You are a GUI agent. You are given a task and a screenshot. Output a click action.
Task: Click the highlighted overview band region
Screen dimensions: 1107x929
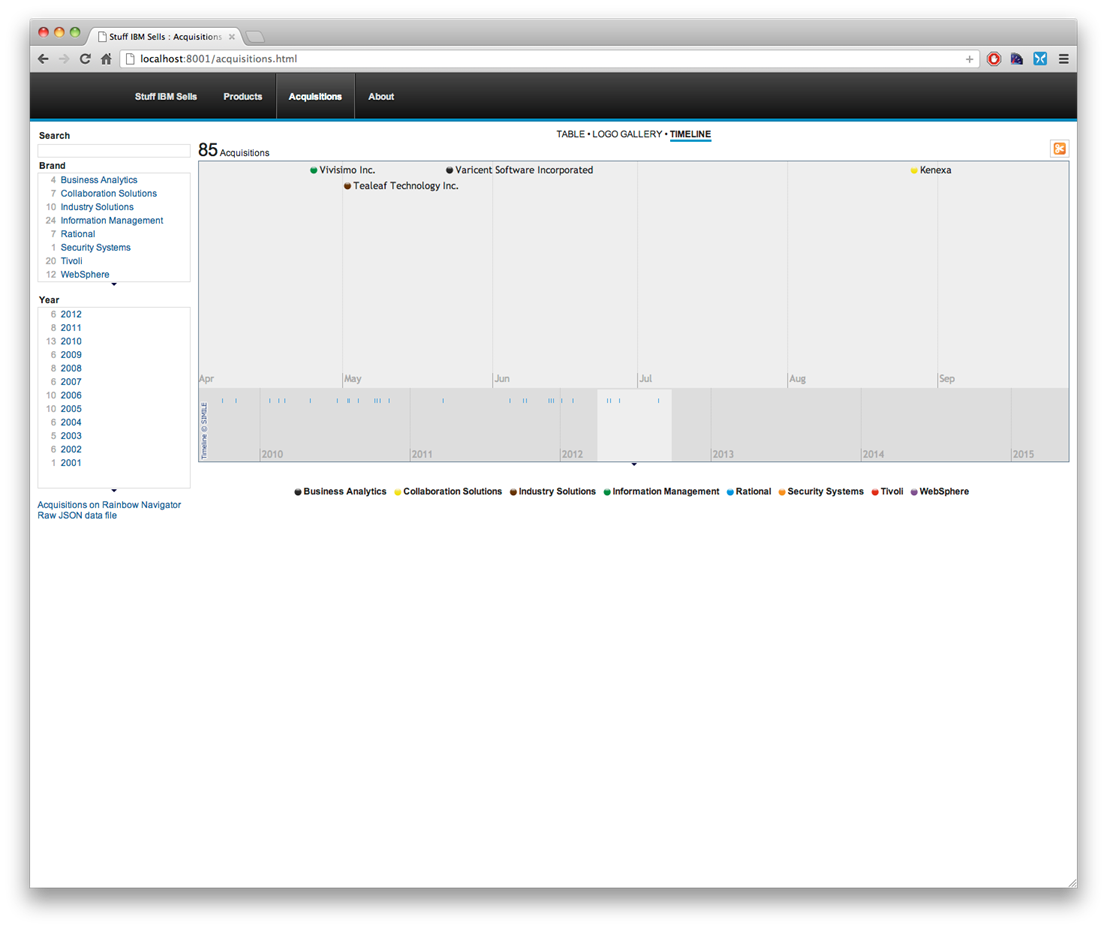click(634, 425)
